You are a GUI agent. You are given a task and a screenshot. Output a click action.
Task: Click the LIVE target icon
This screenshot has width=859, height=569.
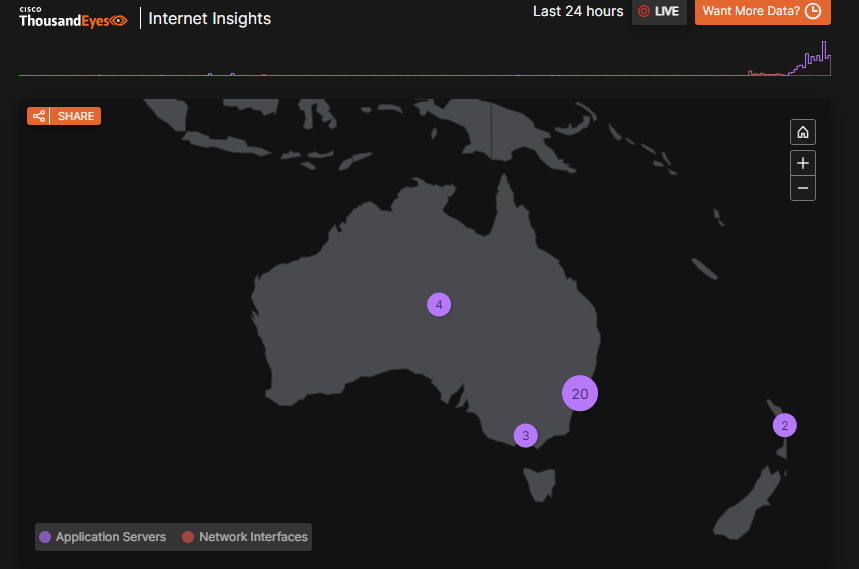644,11
